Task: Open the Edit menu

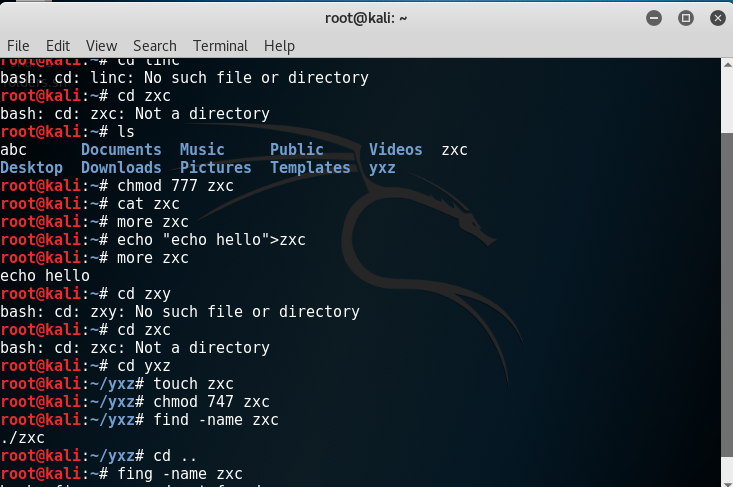Action: (x=58, y=46)
